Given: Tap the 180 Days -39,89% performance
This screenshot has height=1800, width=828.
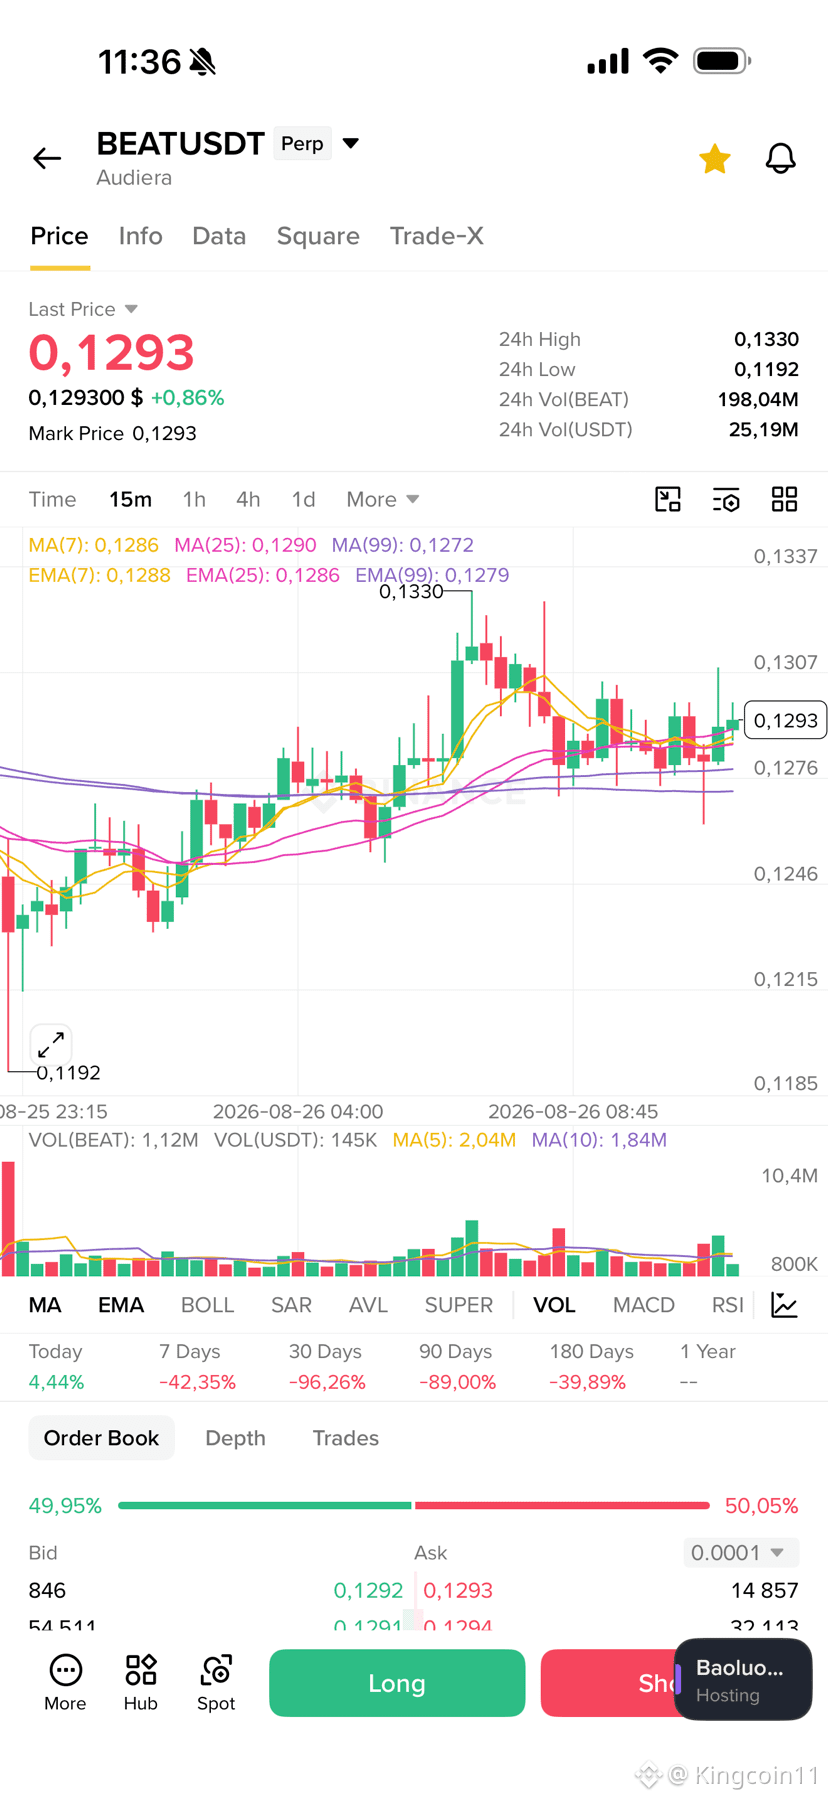Looking at the screenshot, I should coord(591,1367).
